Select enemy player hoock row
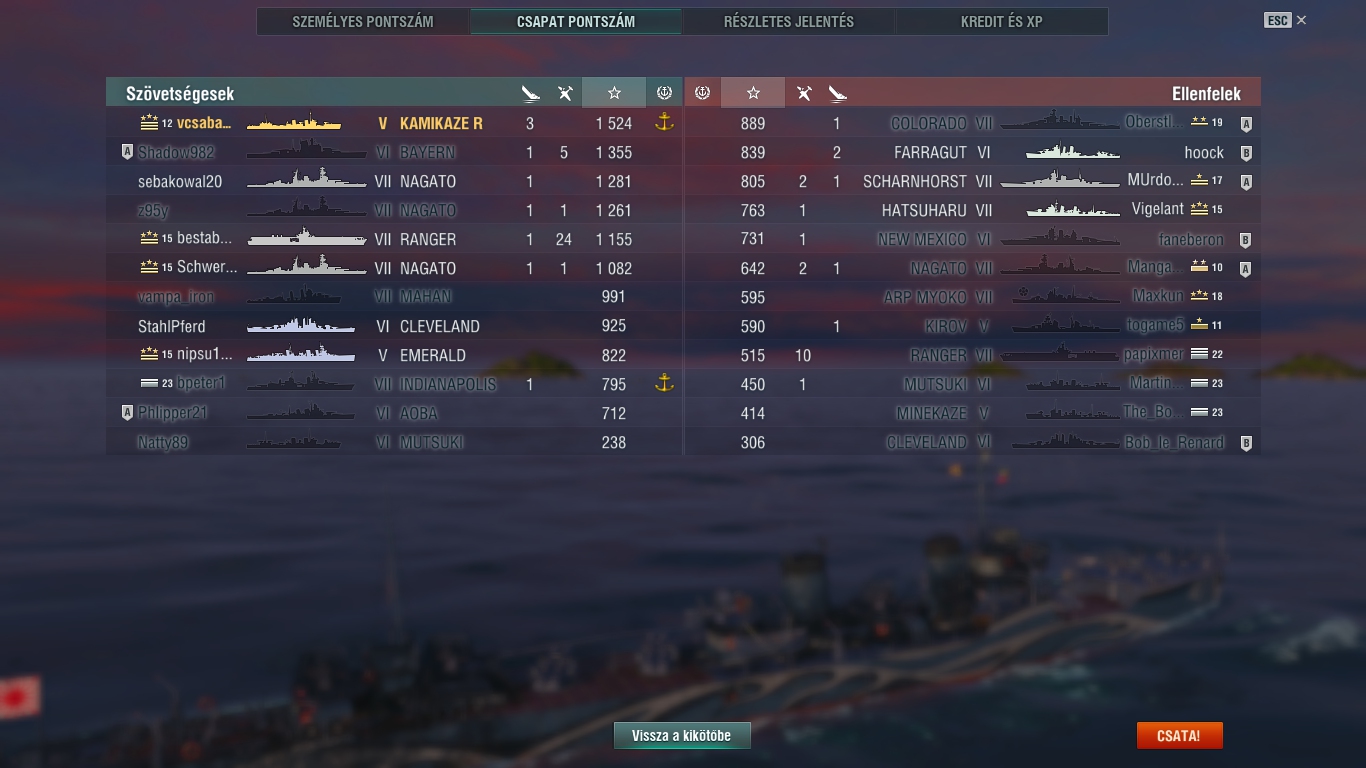Image resolution: width=1366 pixels, height=768 pixels. point(973,152)
